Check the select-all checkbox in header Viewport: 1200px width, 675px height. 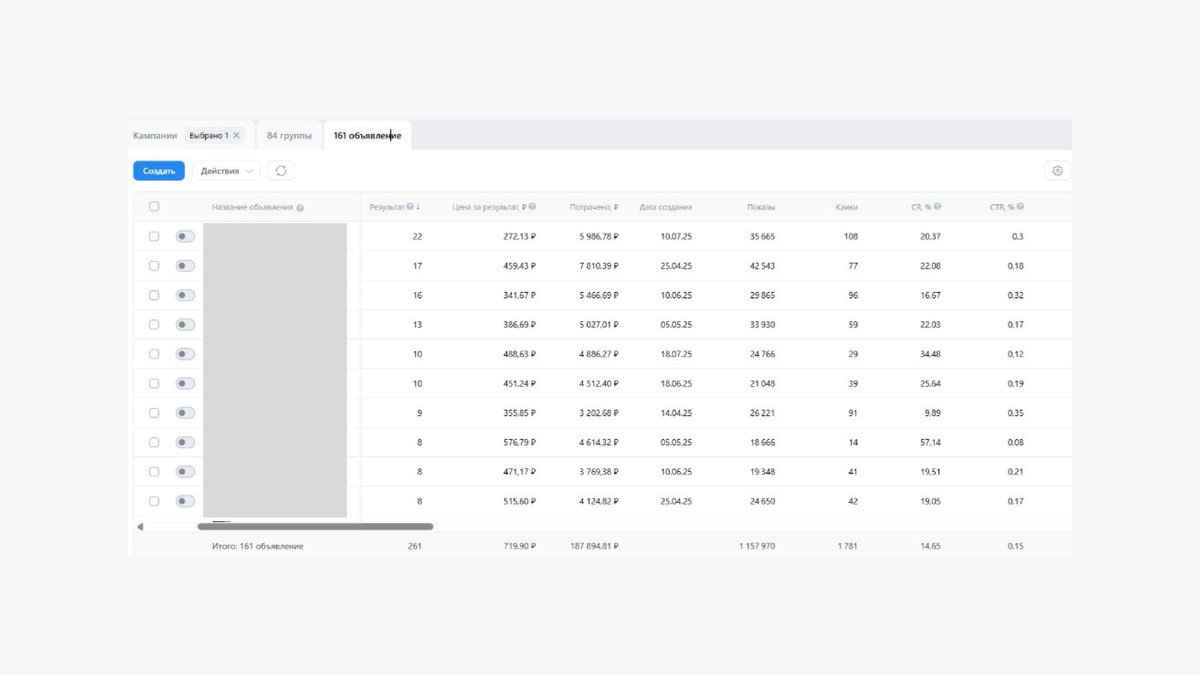tap(154, 207)
